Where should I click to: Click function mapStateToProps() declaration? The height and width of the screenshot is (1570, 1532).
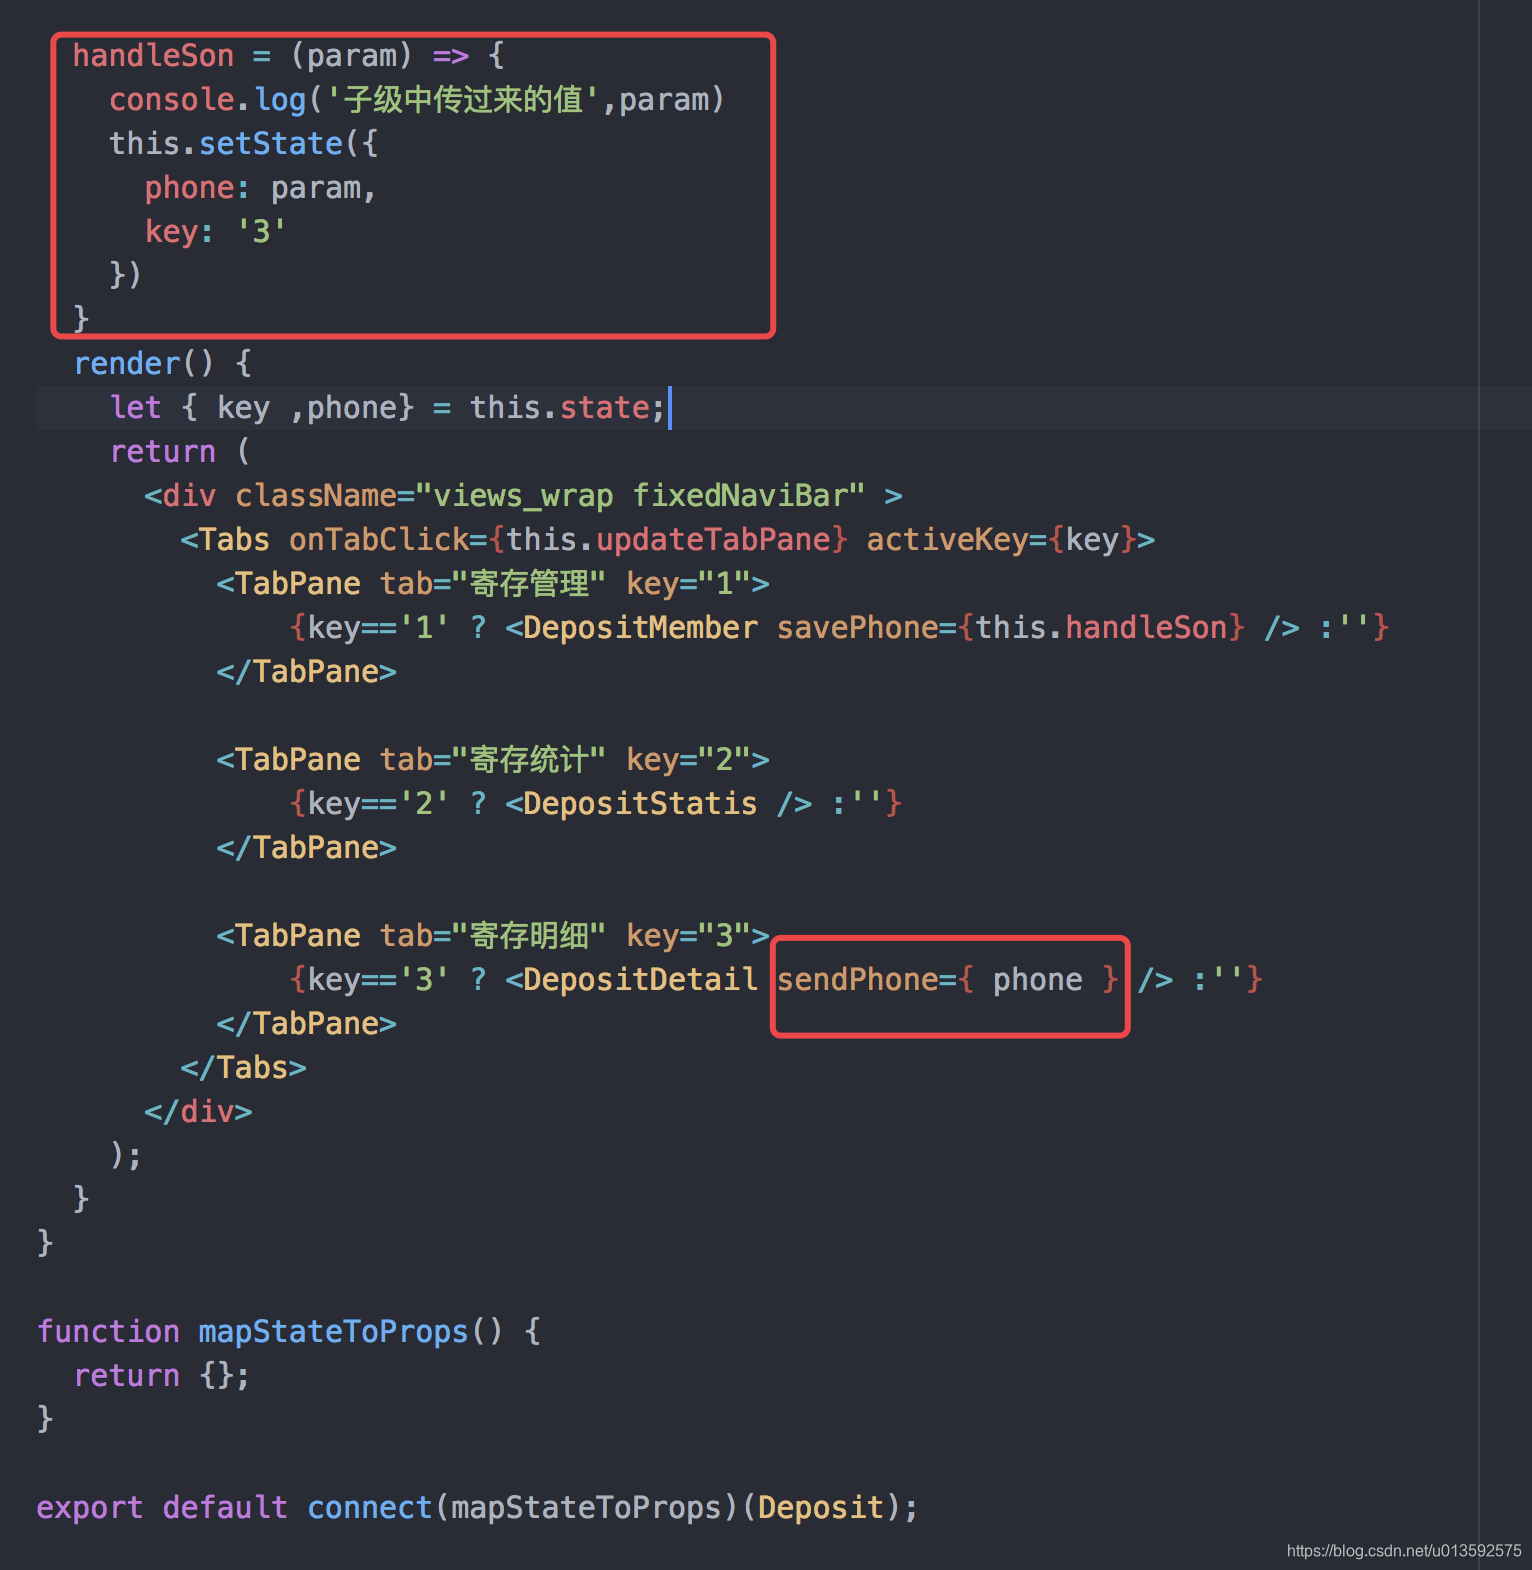tap(289, 1332)
